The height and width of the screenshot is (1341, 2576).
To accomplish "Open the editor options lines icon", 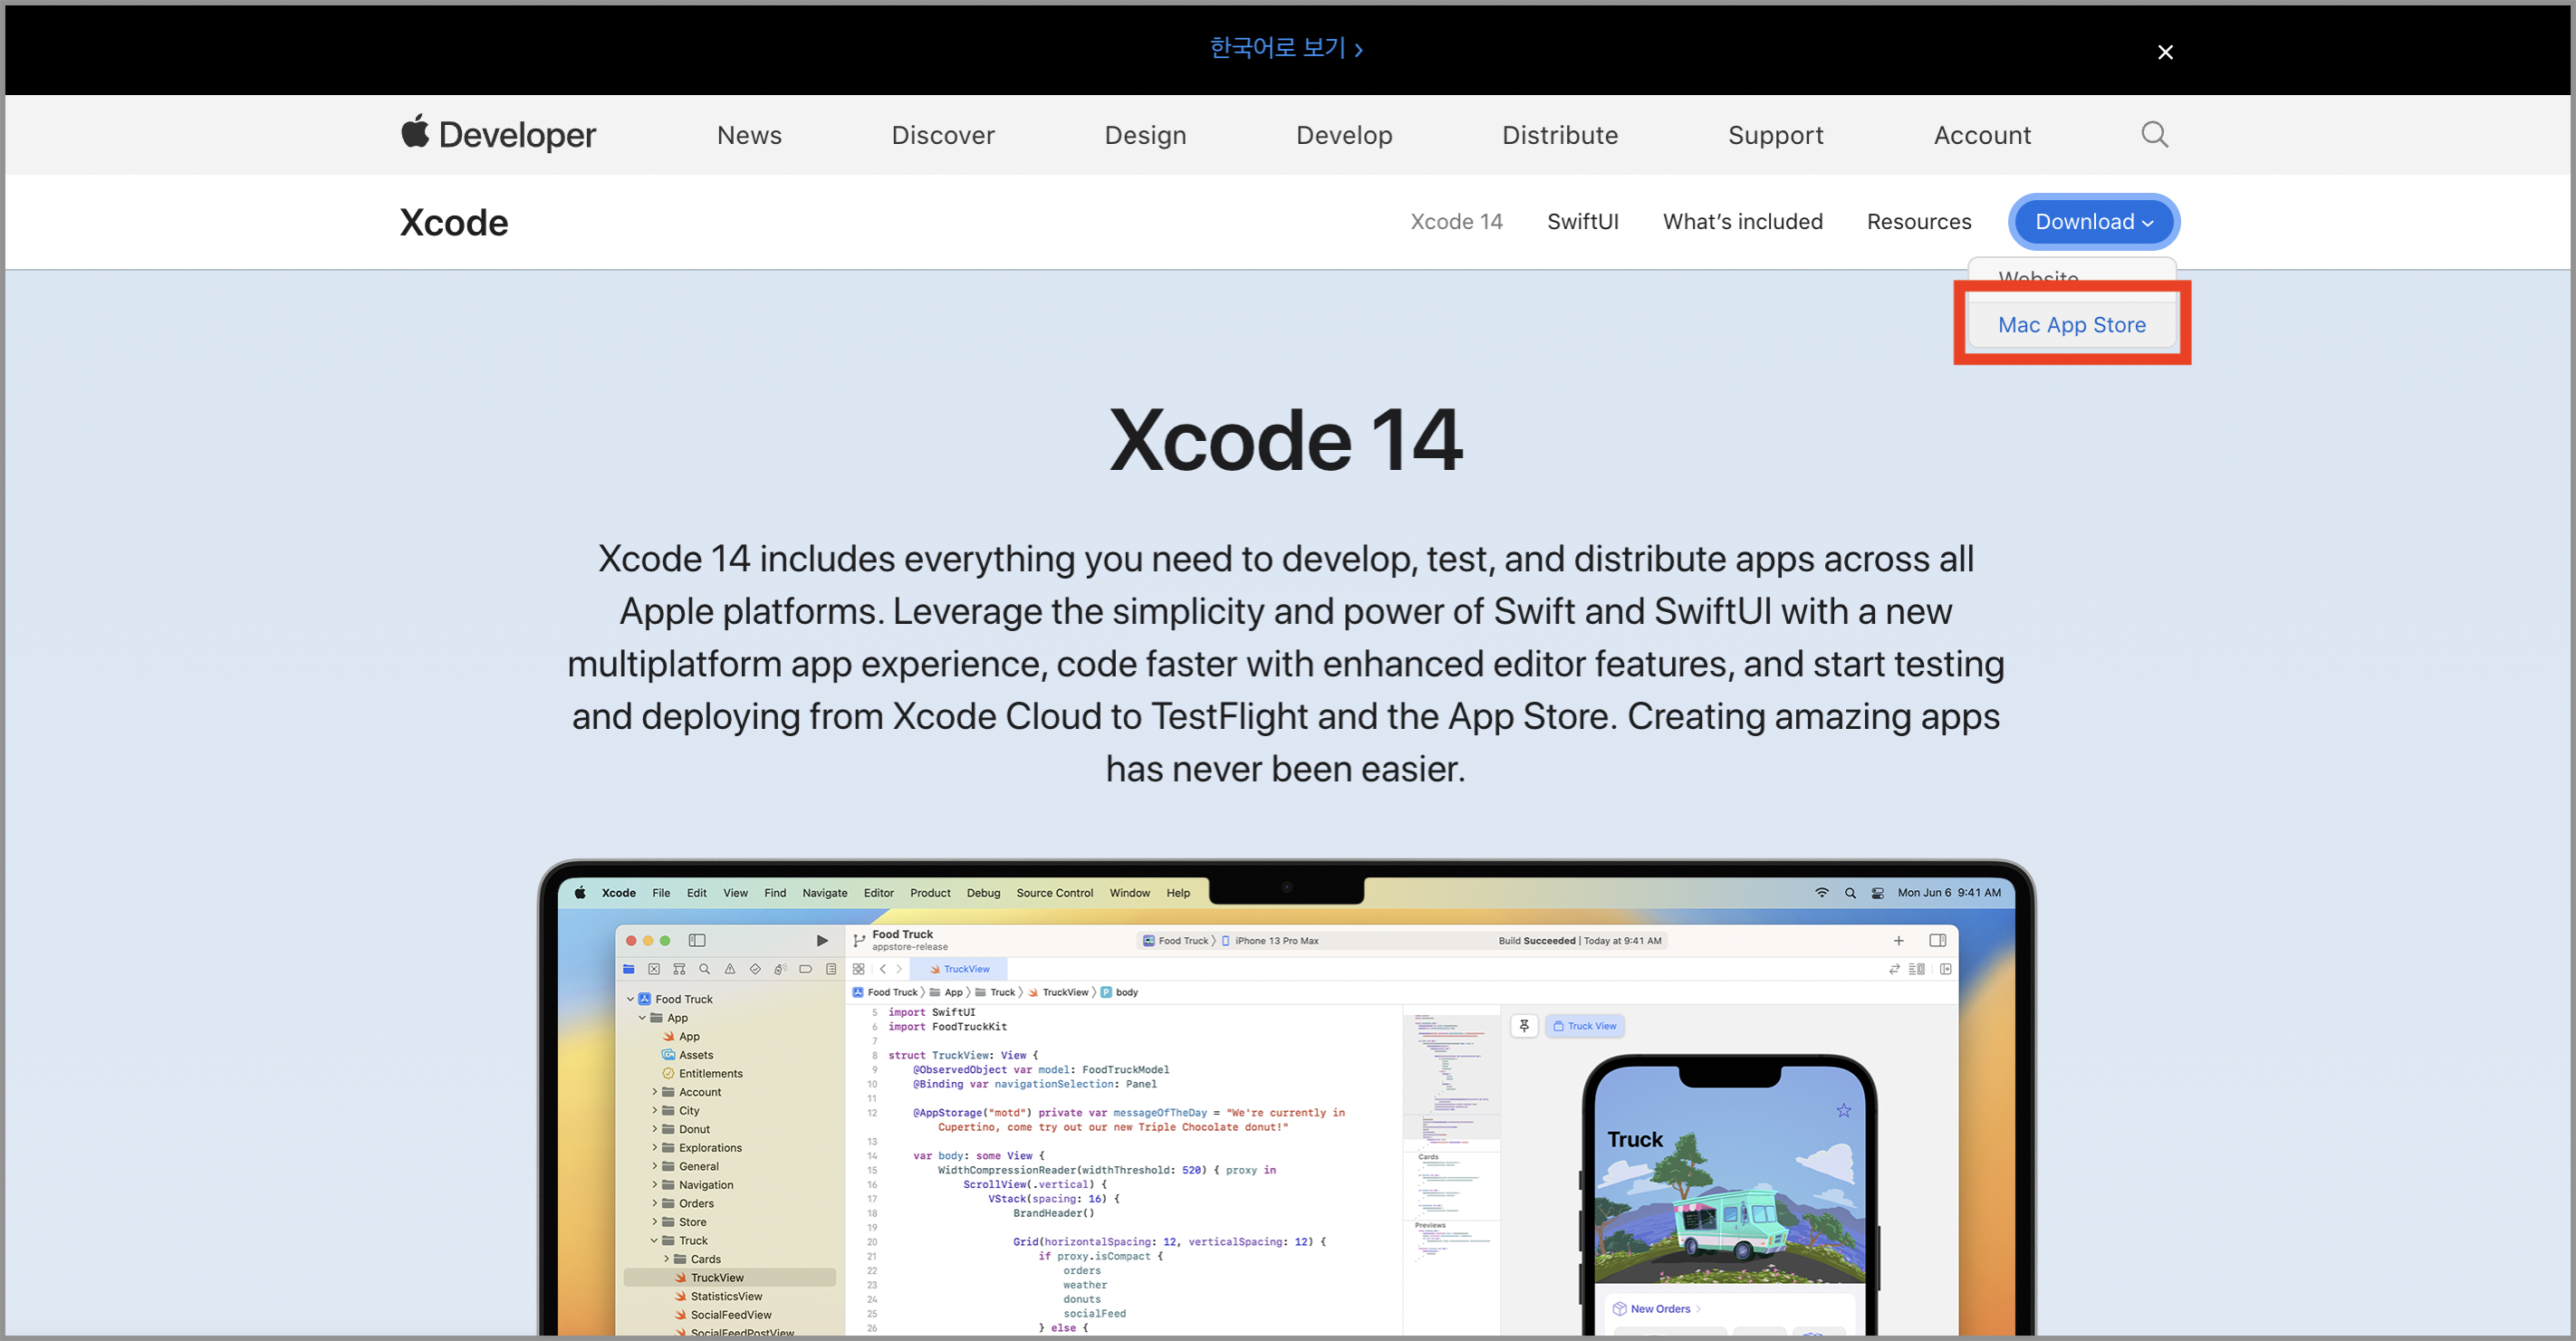I will click(x=1916, y=969).
